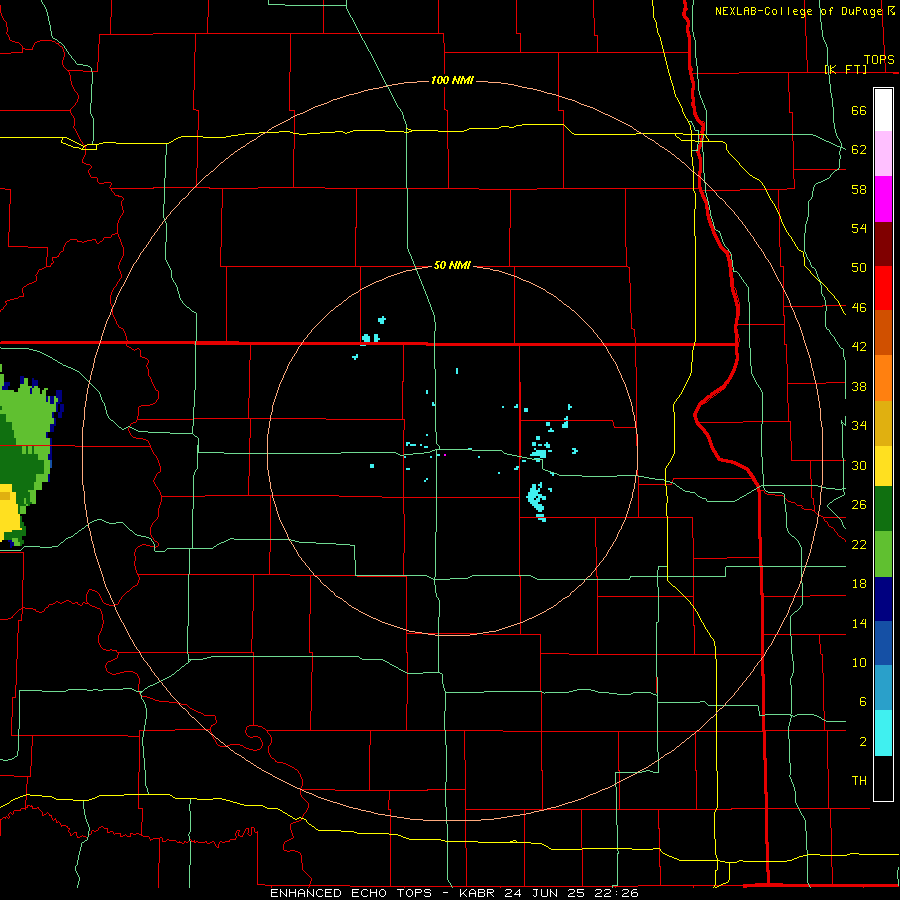900x900 pixels.
Task: Select the sky blue legend swatch
Action: [883, 688]
